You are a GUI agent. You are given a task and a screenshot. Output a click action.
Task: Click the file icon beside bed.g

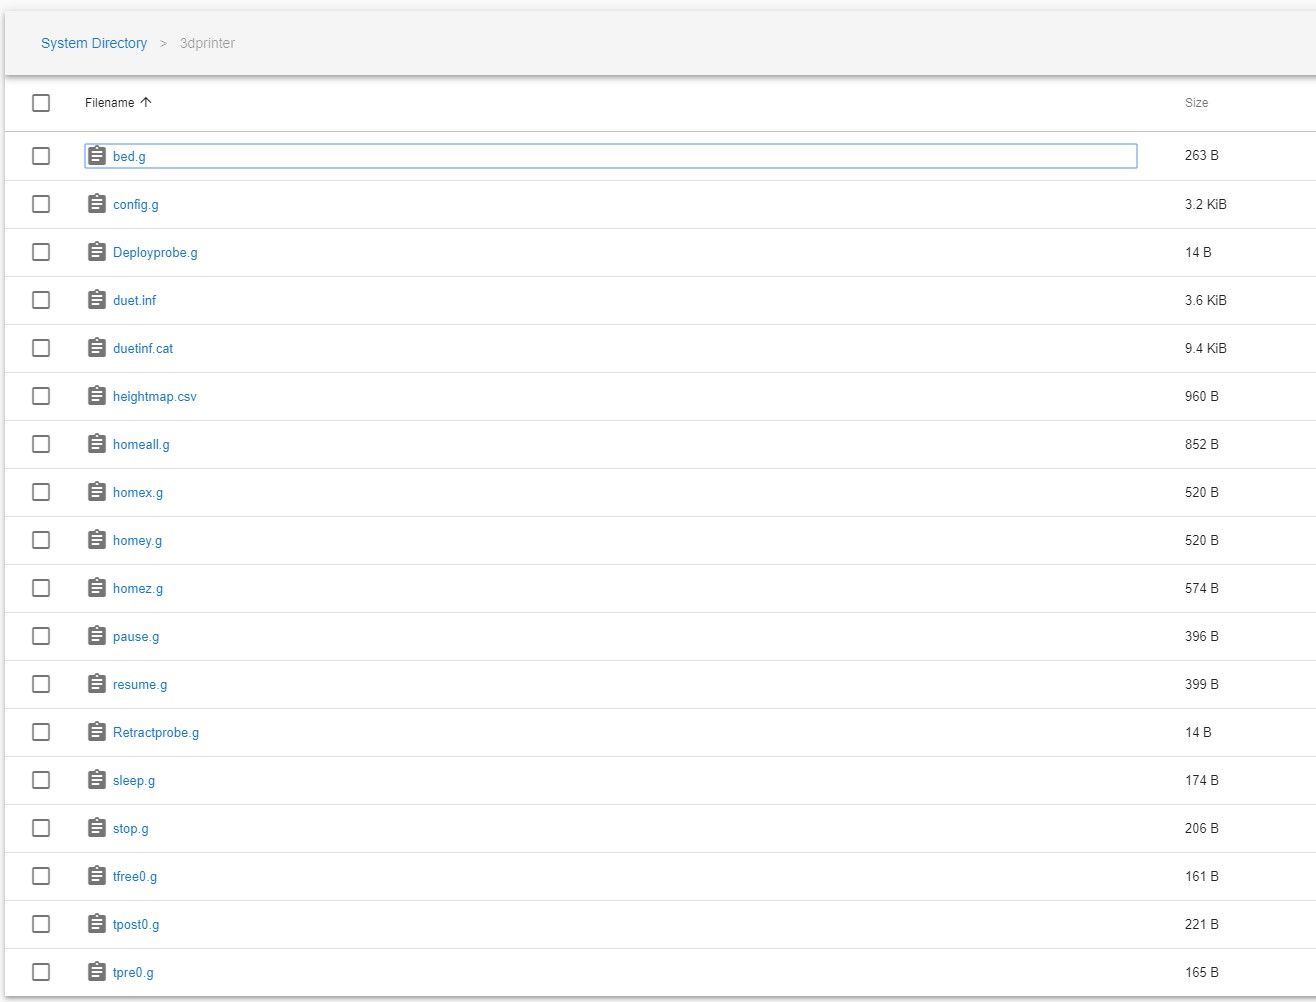click(x=97, y=156)
